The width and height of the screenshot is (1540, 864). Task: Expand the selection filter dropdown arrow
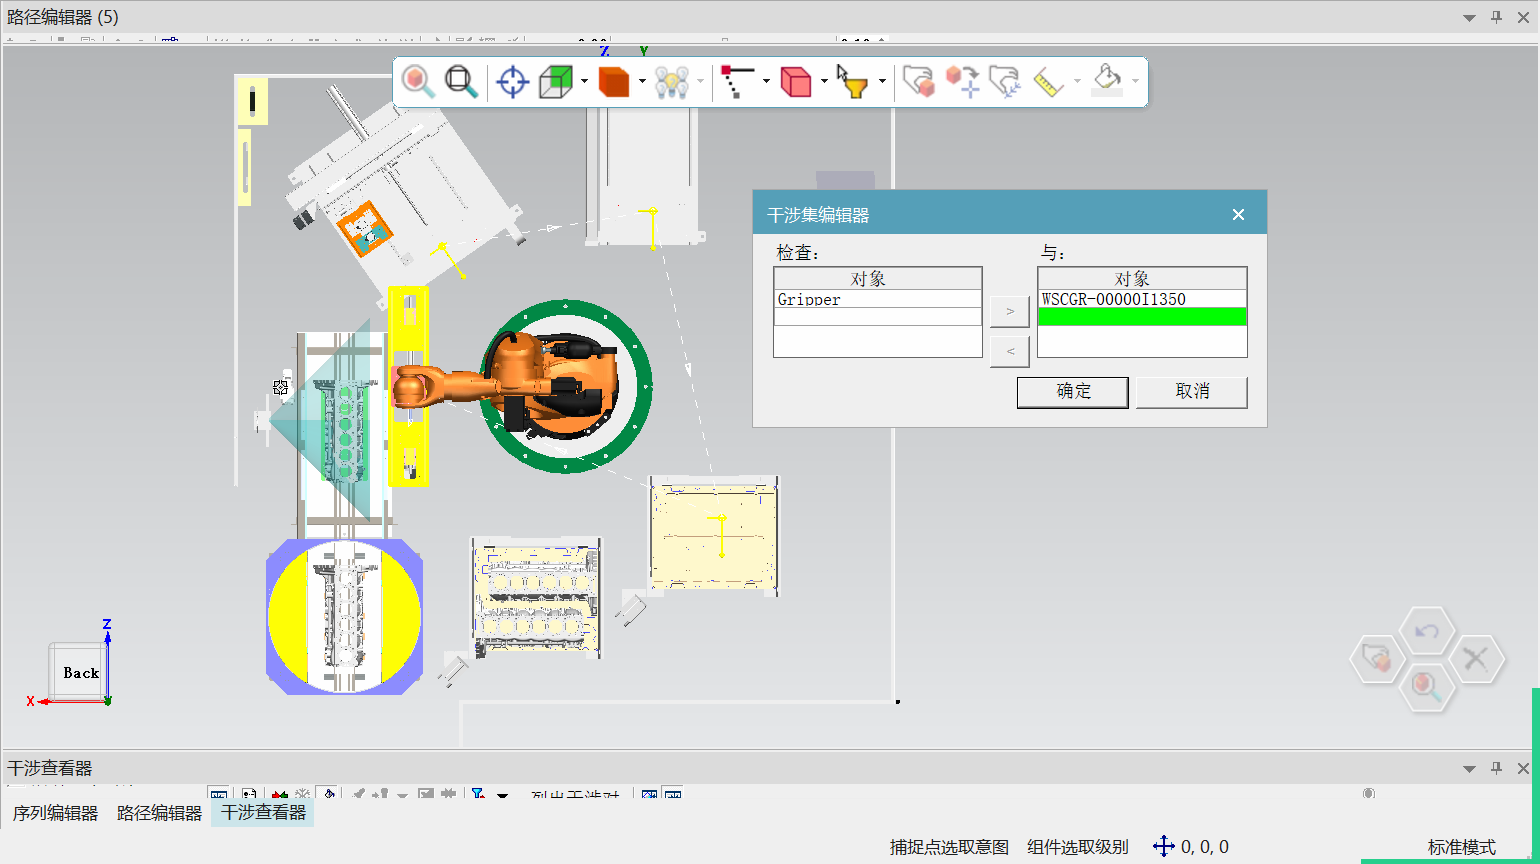click(x=882, y=82)
